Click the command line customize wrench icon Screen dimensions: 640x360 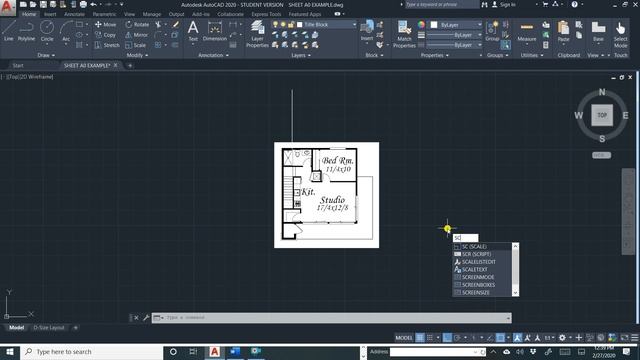pyautogui.click(x=146, y=318)
